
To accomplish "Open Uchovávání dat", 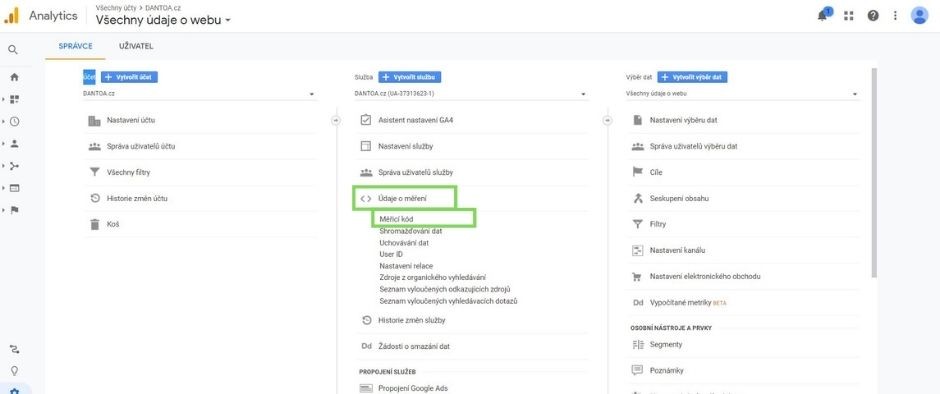I will pos(404,243).
